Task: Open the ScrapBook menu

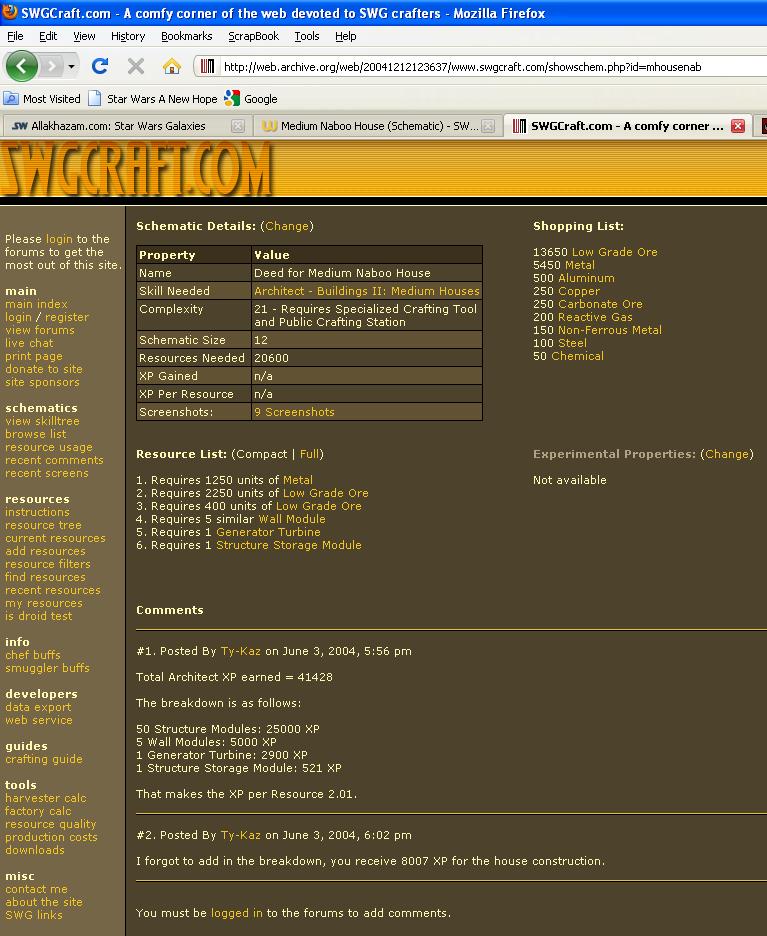Action: pyautogui.click(x=253, y=36)
